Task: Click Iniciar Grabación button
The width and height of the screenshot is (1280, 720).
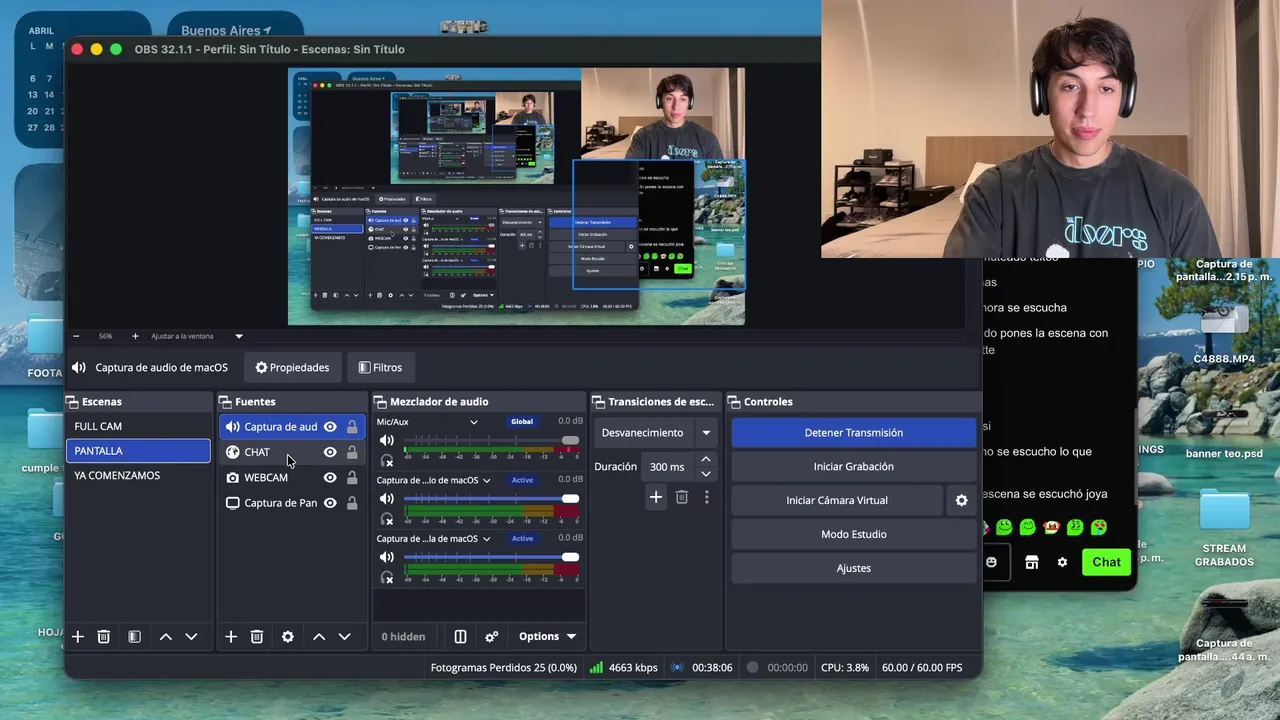Action: pyautogui.click(x=854, y=467)
